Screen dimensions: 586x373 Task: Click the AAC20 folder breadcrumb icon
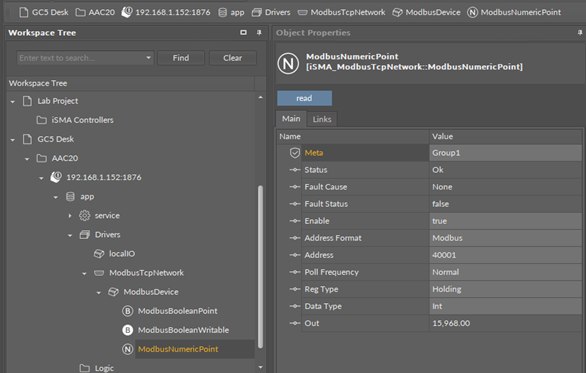coord(80,12)
